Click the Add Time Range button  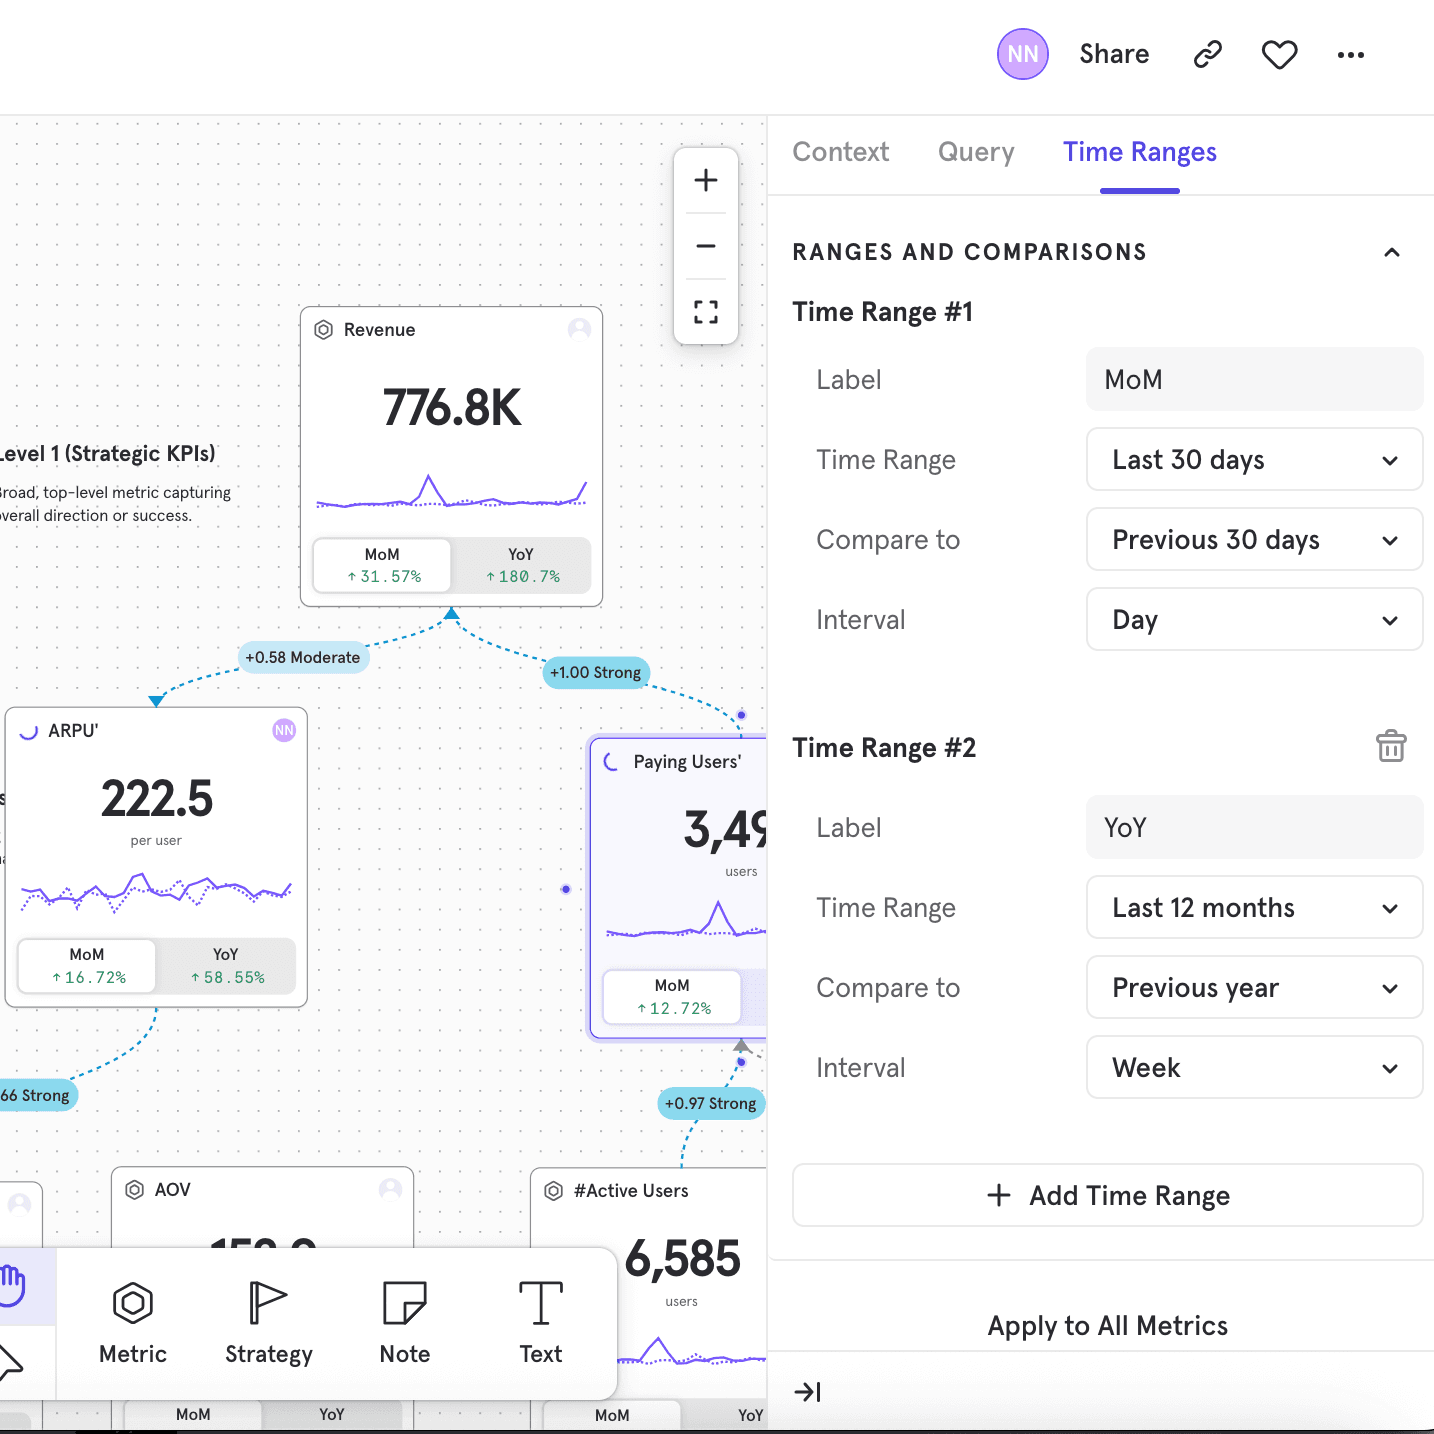point(1107,1195)
